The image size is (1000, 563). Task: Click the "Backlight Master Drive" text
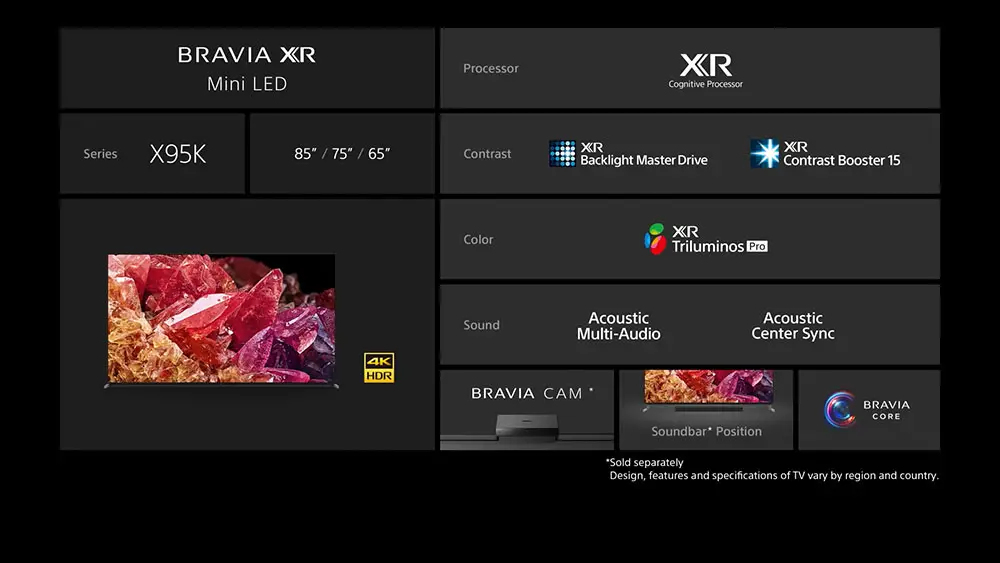[643, 161]
